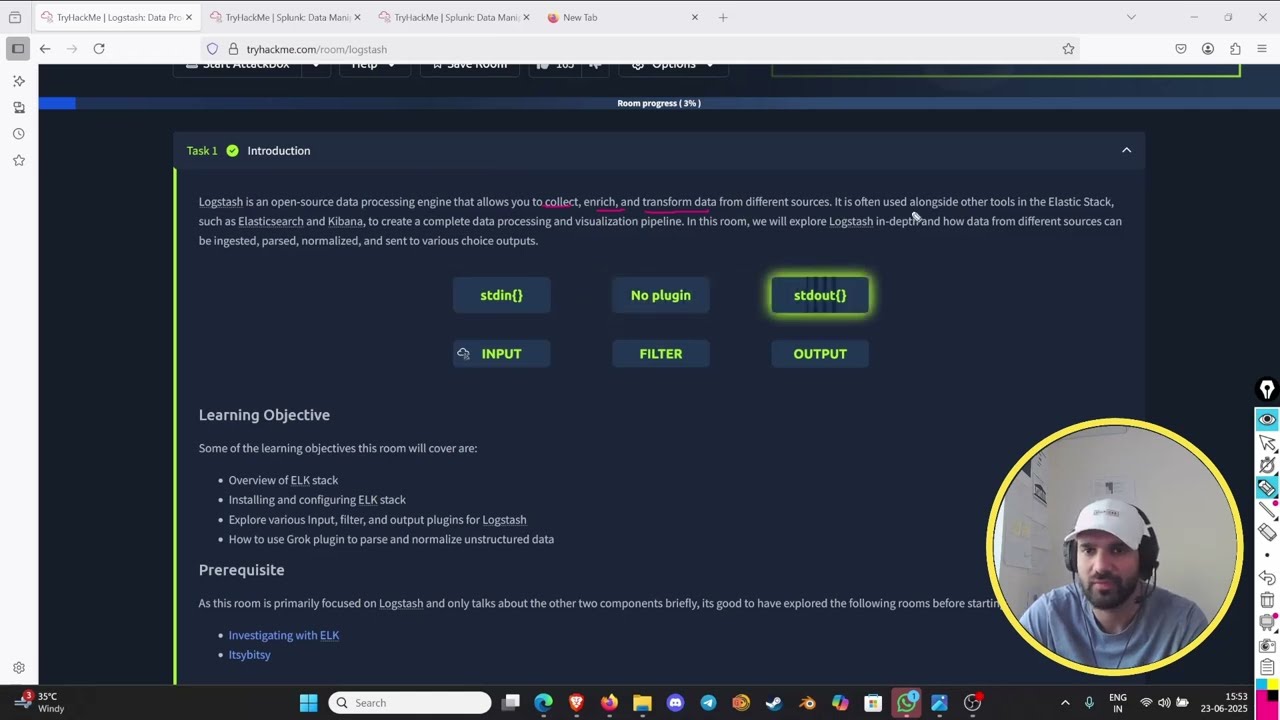
Task: Click the OUTPUT stage button
Action: (x=820, y=353)
